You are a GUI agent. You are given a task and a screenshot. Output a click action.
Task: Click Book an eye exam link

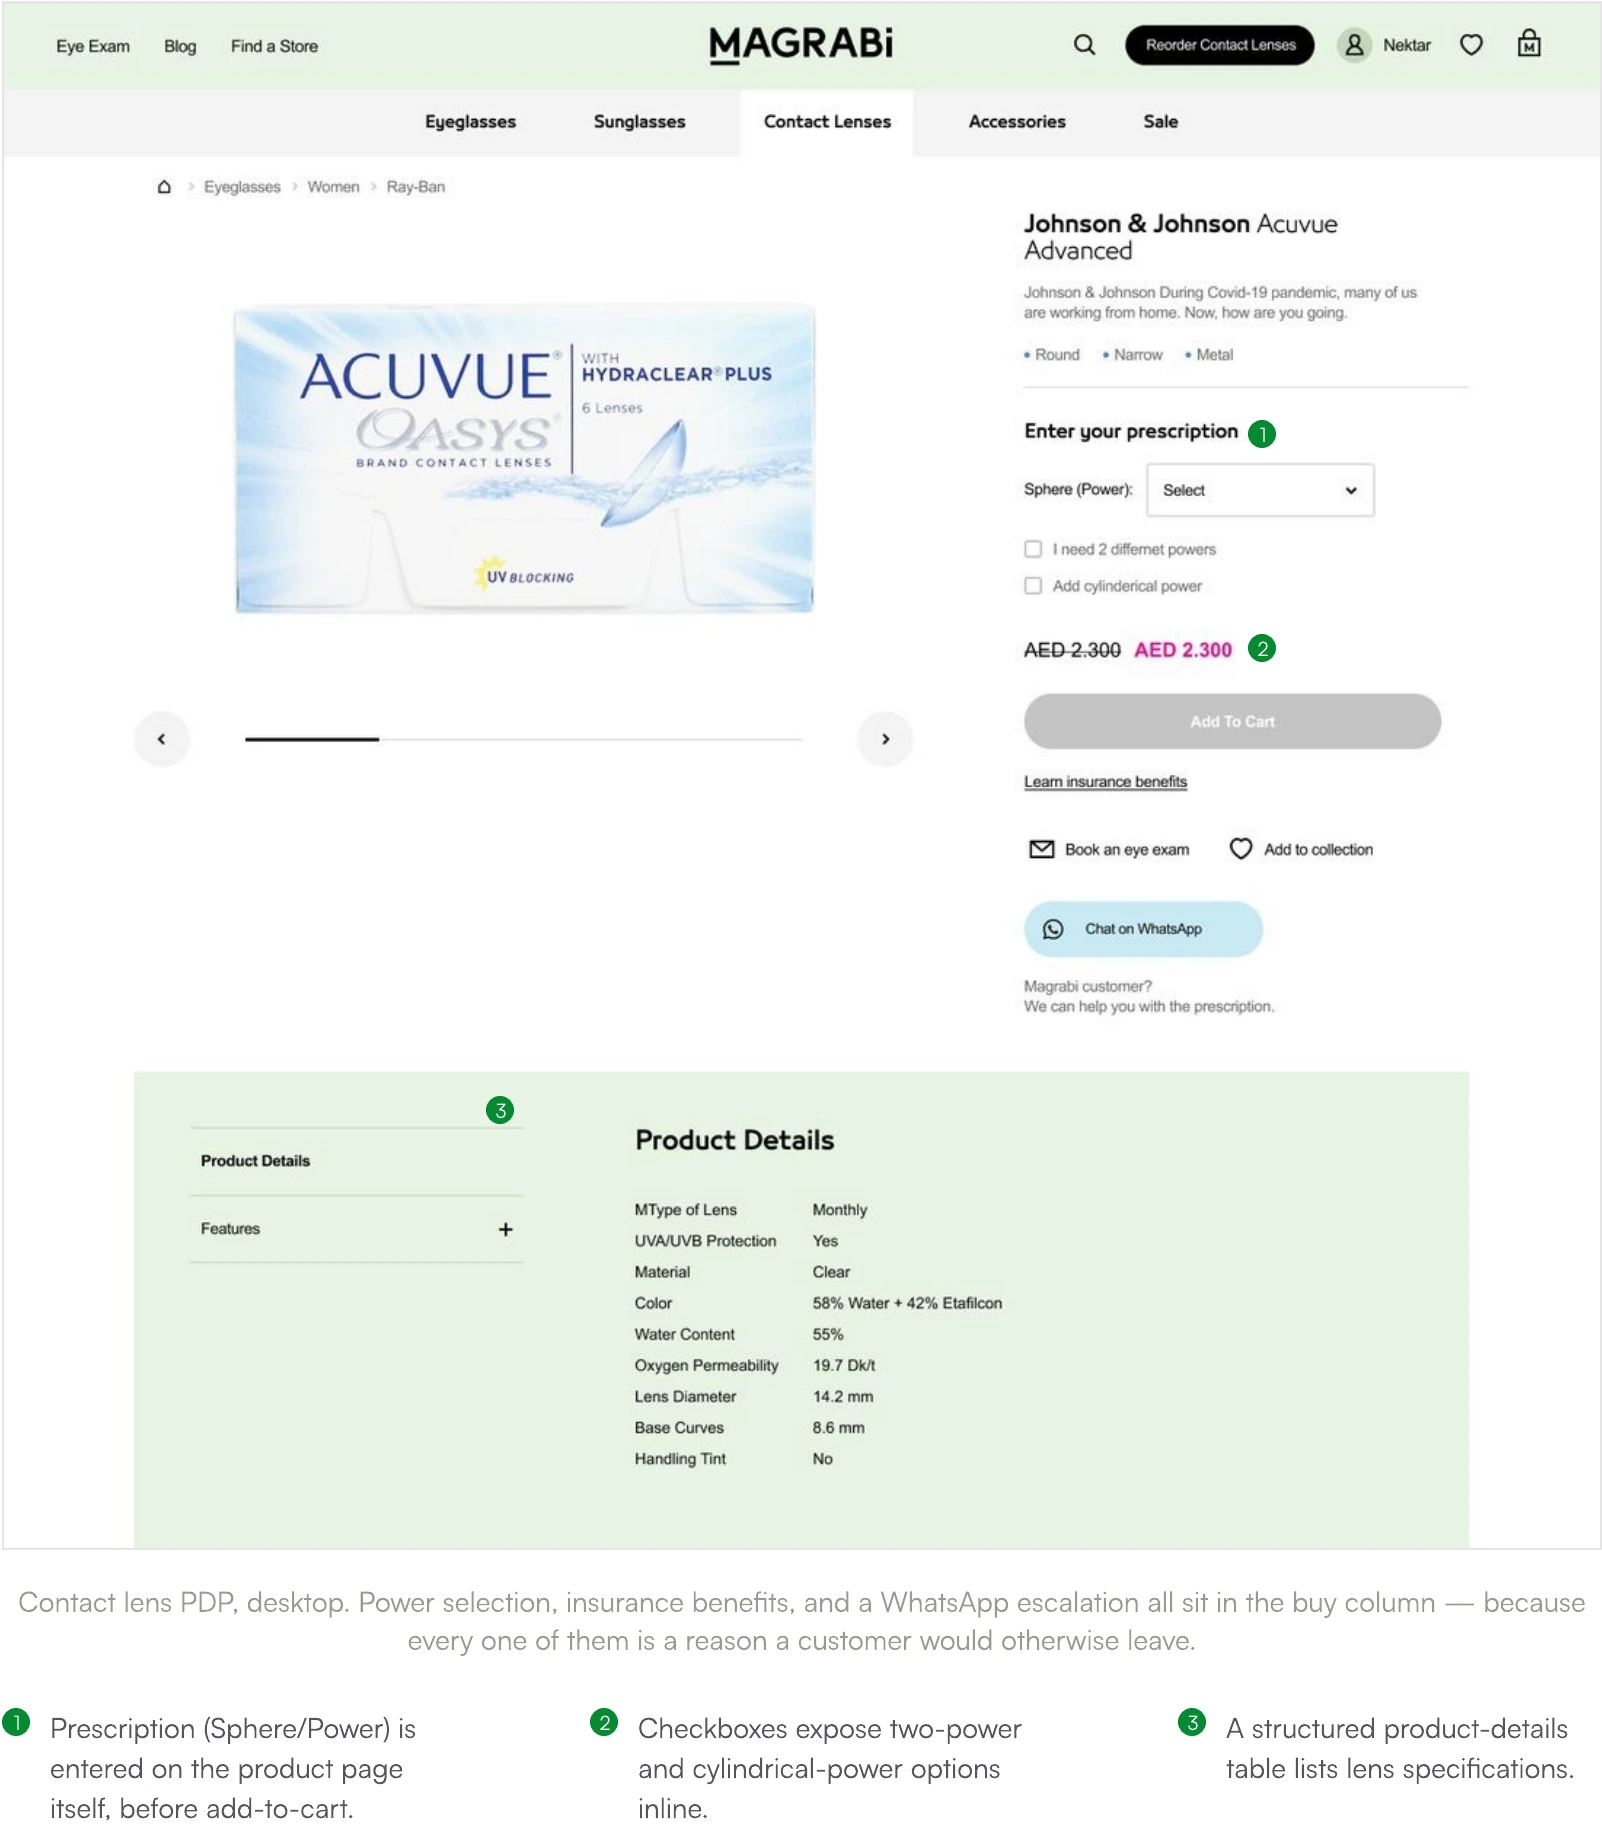(x=1127, y=850)
